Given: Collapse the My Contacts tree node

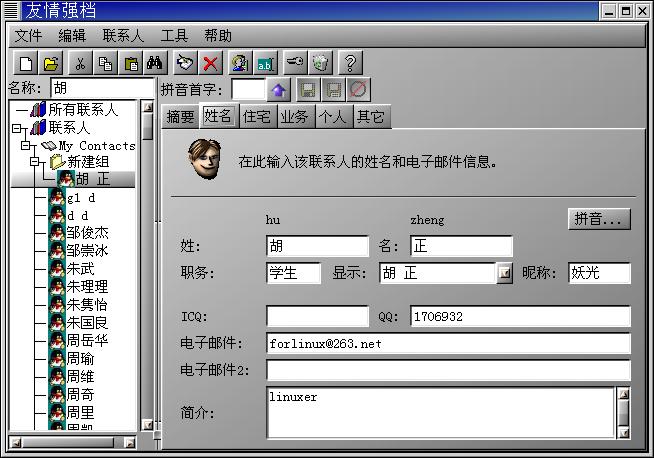Looking at the screenshot, I should point(25,145).
